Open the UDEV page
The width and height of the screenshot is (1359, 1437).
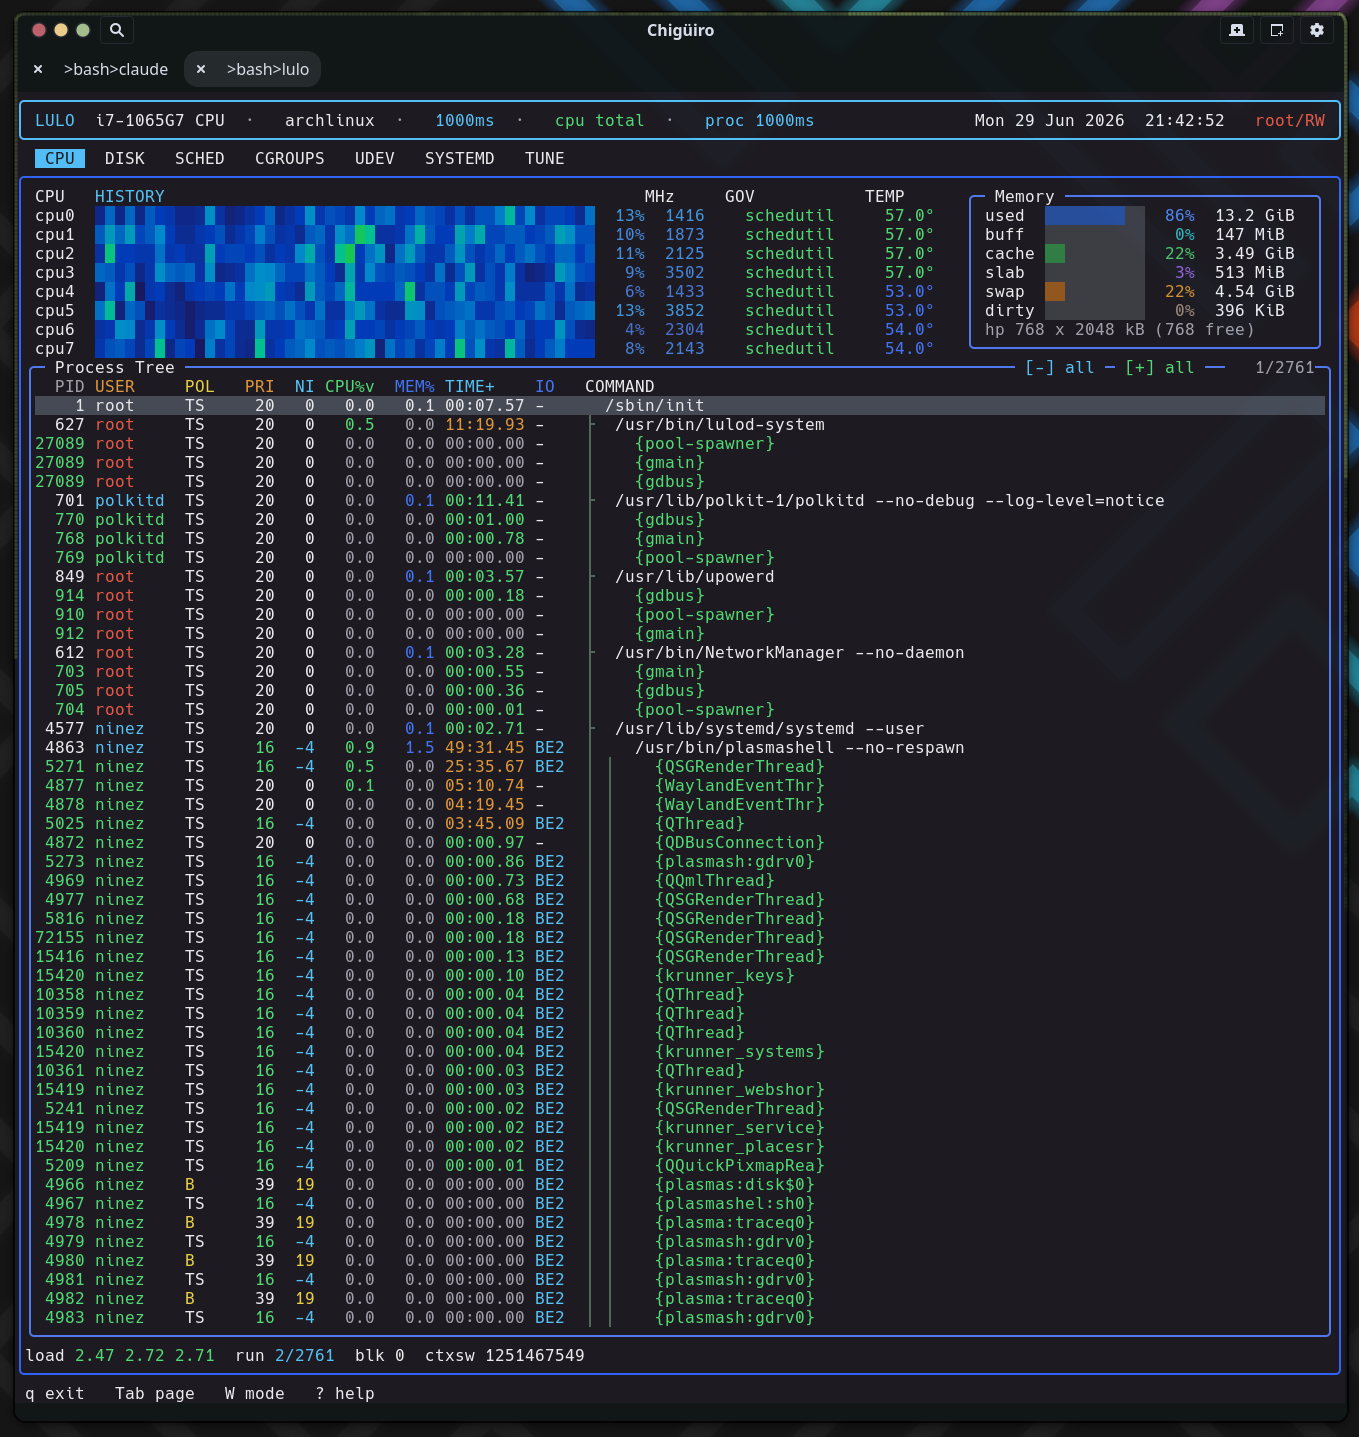(x=375, y=158)
